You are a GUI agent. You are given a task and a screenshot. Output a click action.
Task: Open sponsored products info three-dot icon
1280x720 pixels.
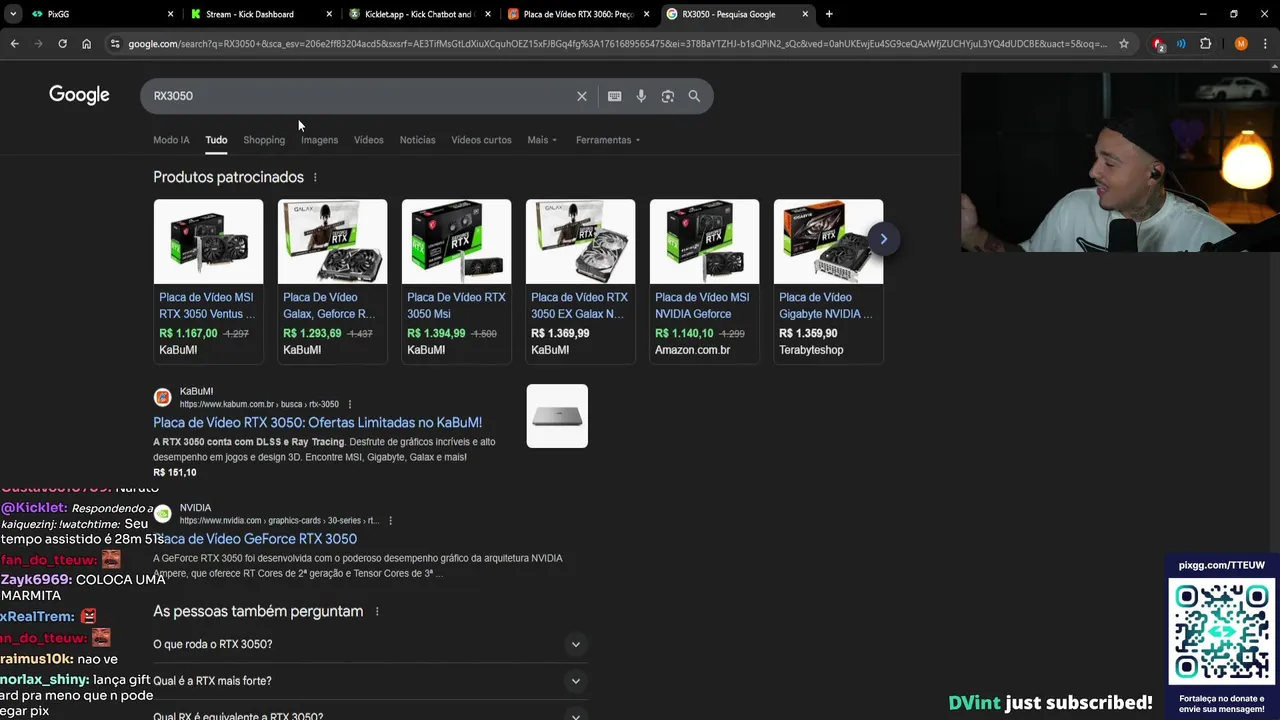tap(315, 177)
